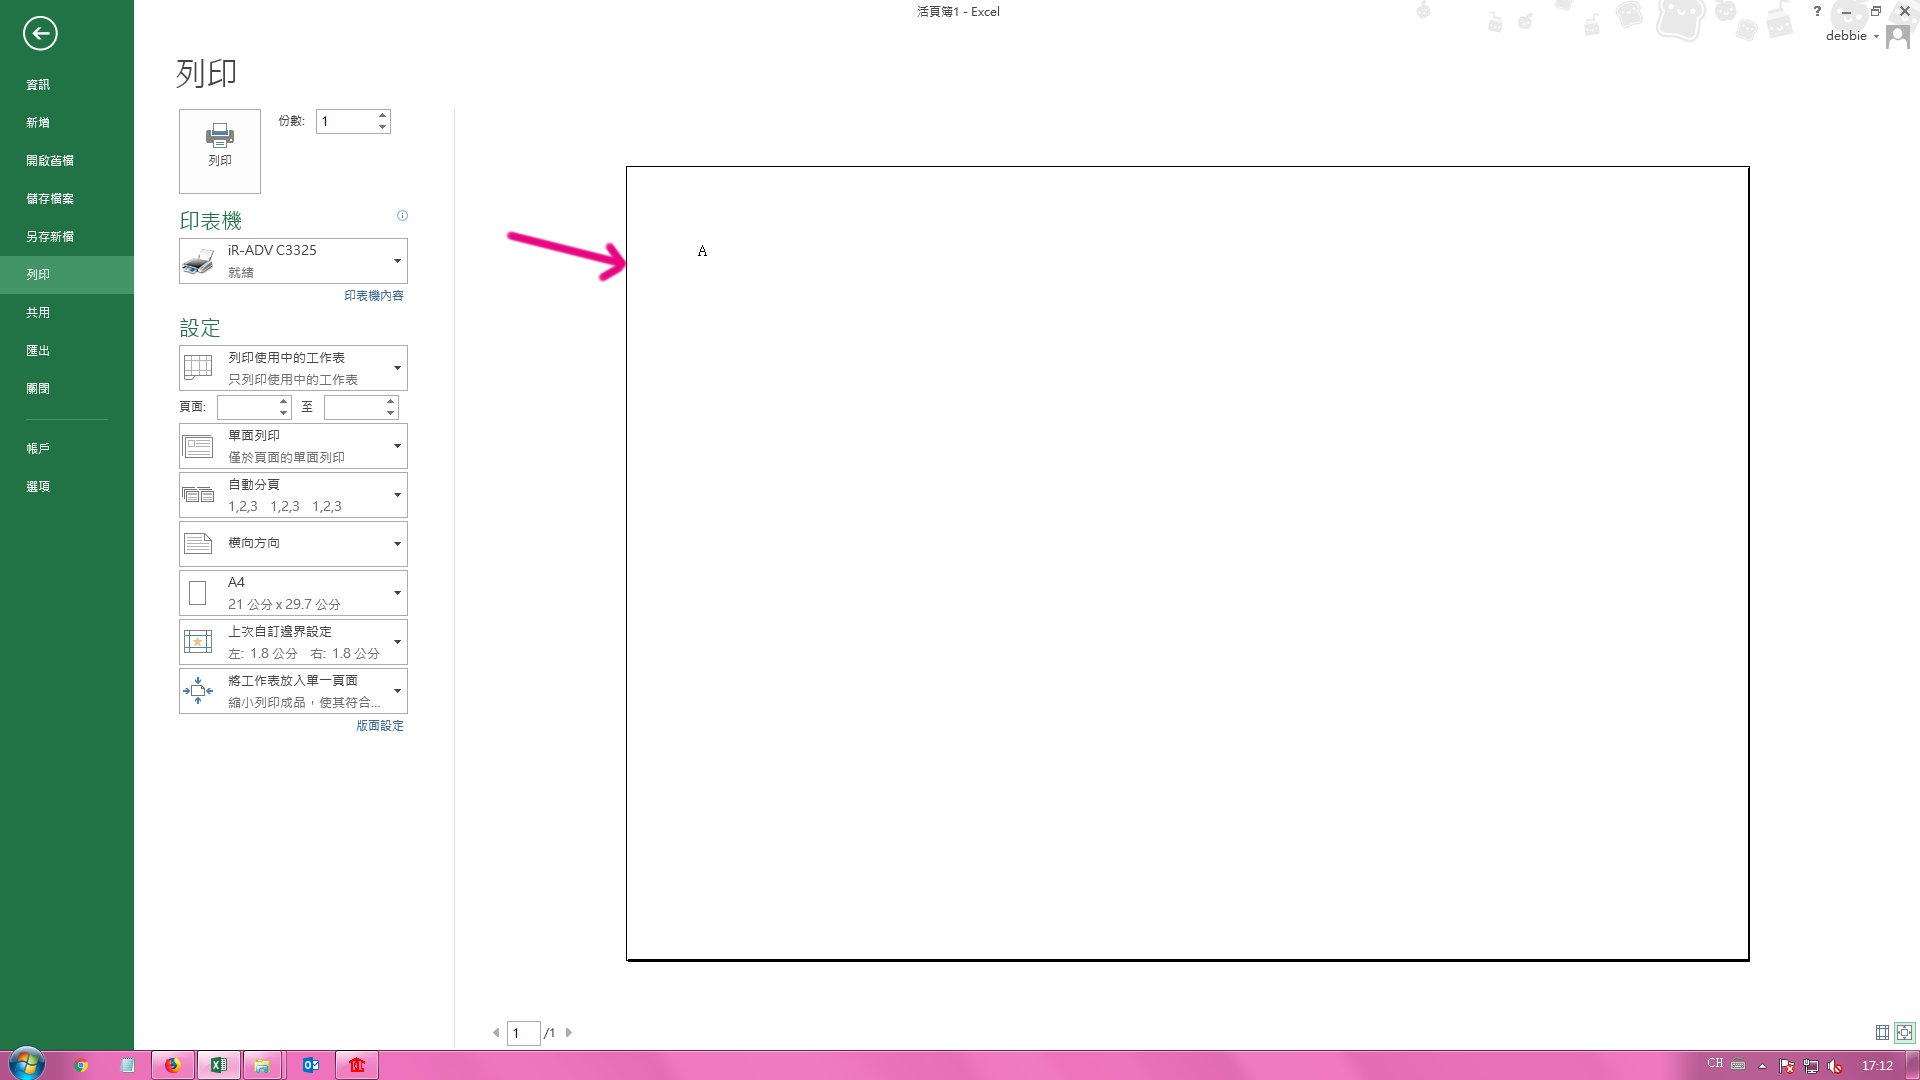This screenshot has height=1080, width=1920.
Task: Select the 頁面 from input field
Action: tap(249, 406)
